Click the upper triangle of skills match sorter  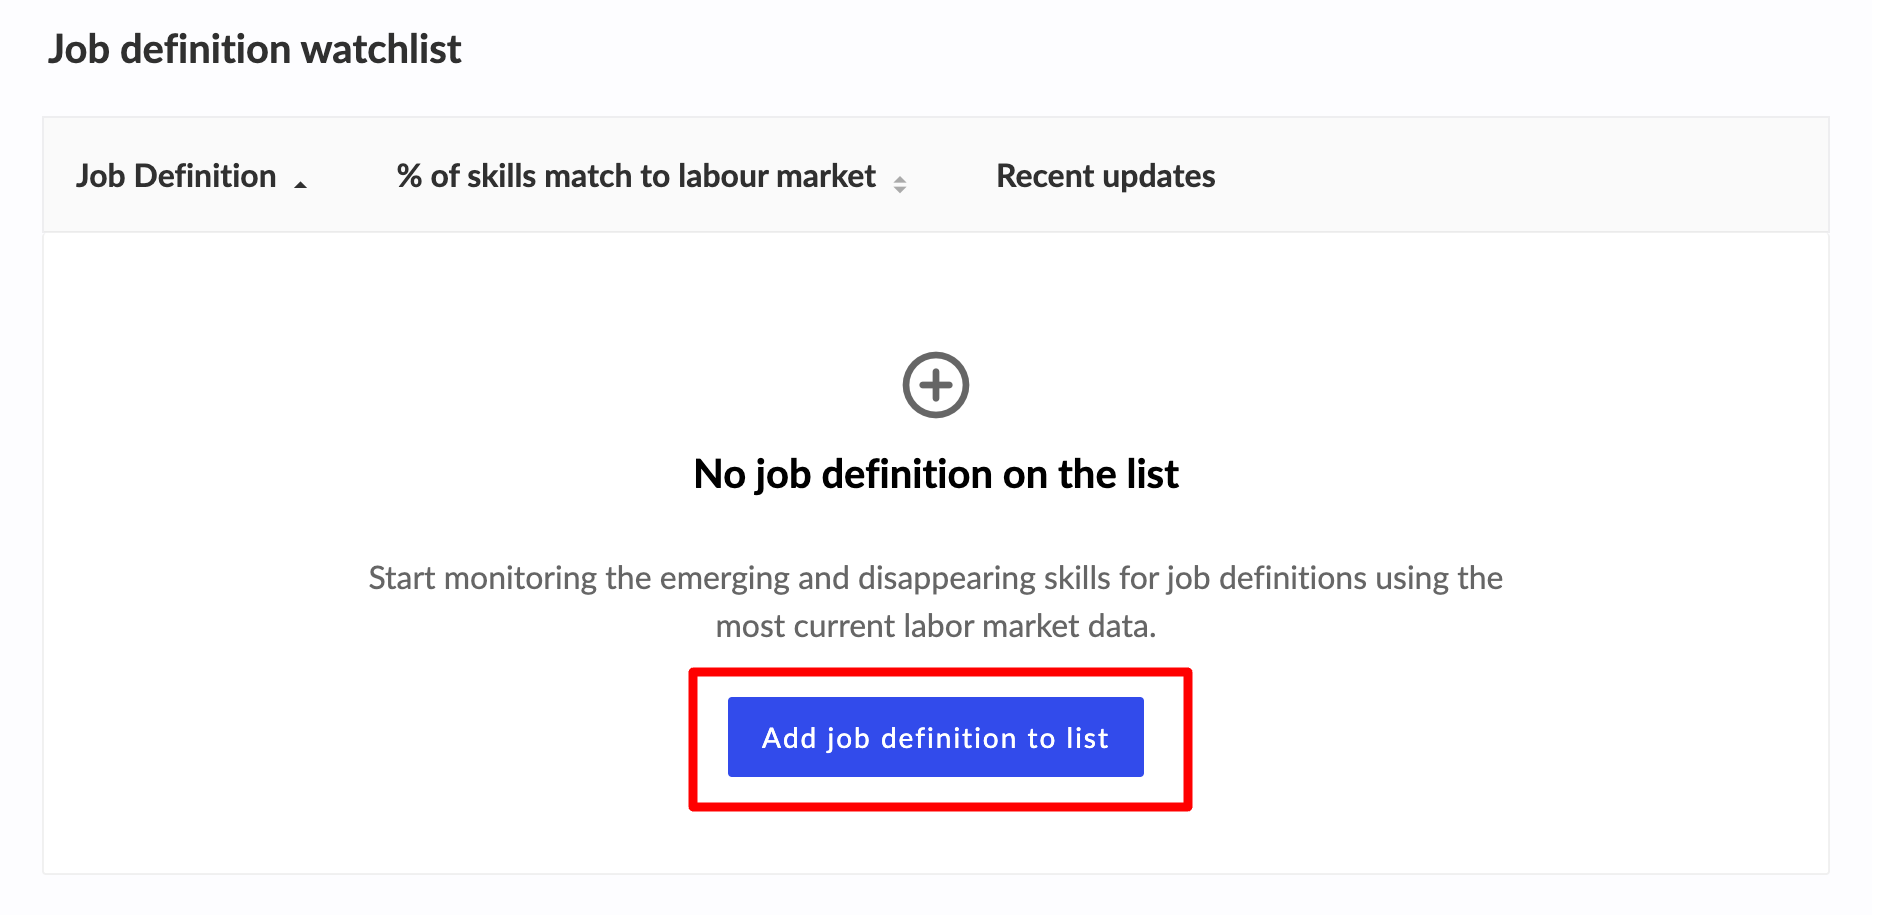click(x=900, y=179)
